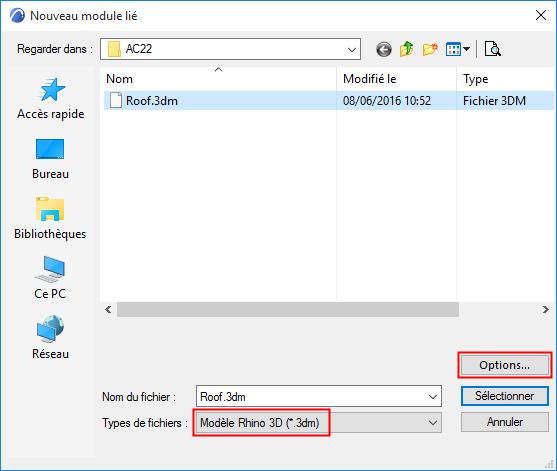This screenshot has width=557, height=471.
Task: Open the view menu dropdown
Action: point(458,49)
